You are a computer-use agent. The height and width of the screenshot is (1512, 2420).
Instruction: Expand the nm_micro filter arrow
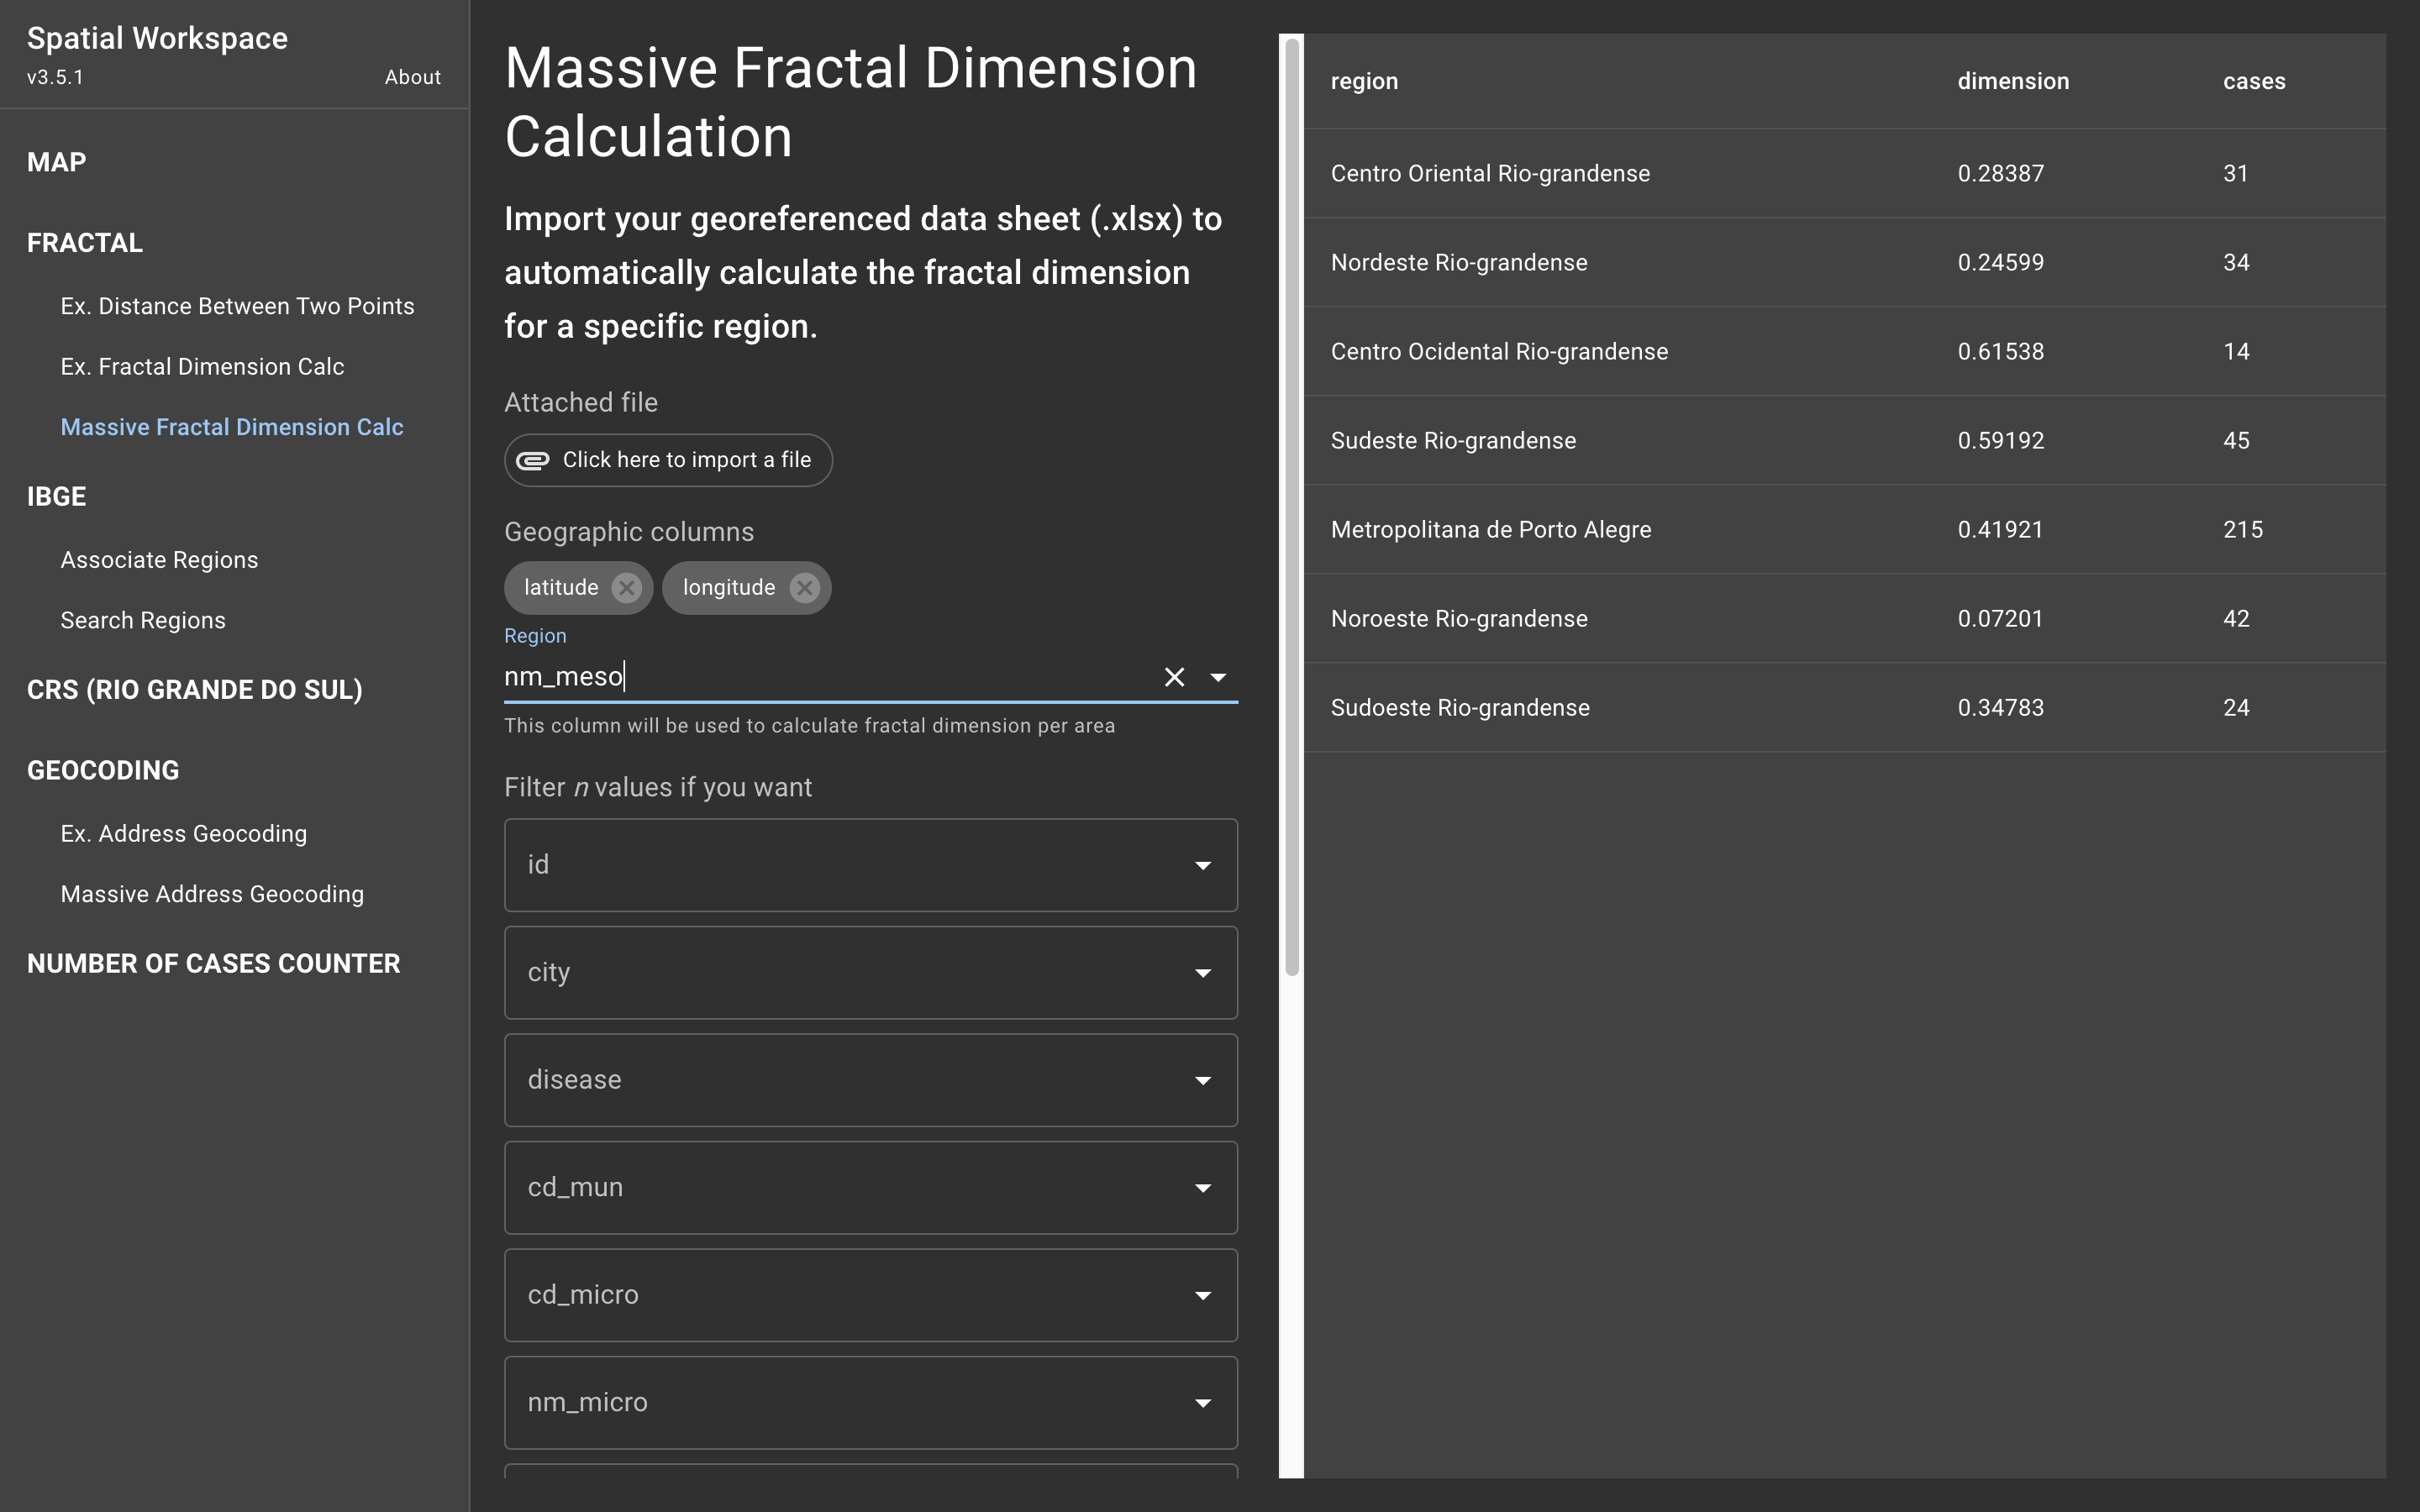[1202, 1403]
